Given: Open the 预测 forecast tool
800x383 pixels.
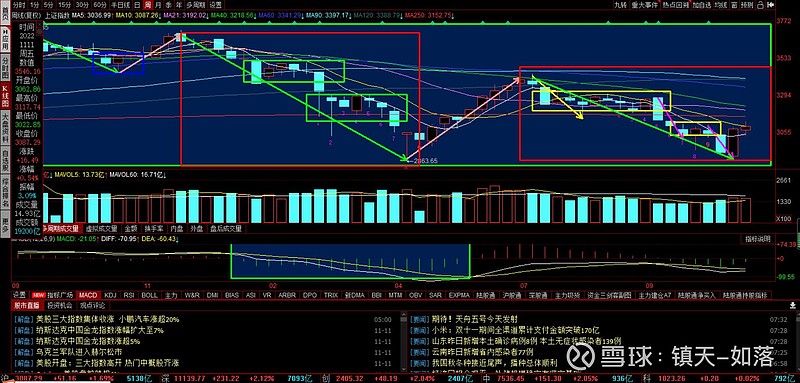Looking at the screenshot, I should [747, 5].
